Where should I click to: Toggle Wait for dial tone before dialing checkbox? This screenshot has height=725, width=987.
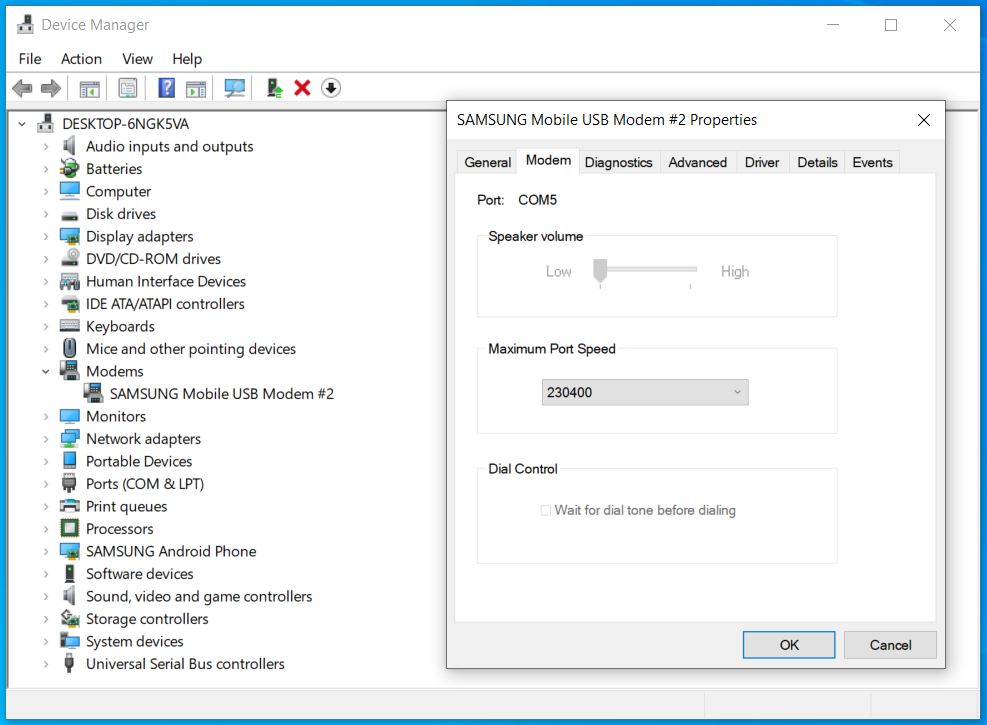(x=546, y=510)
